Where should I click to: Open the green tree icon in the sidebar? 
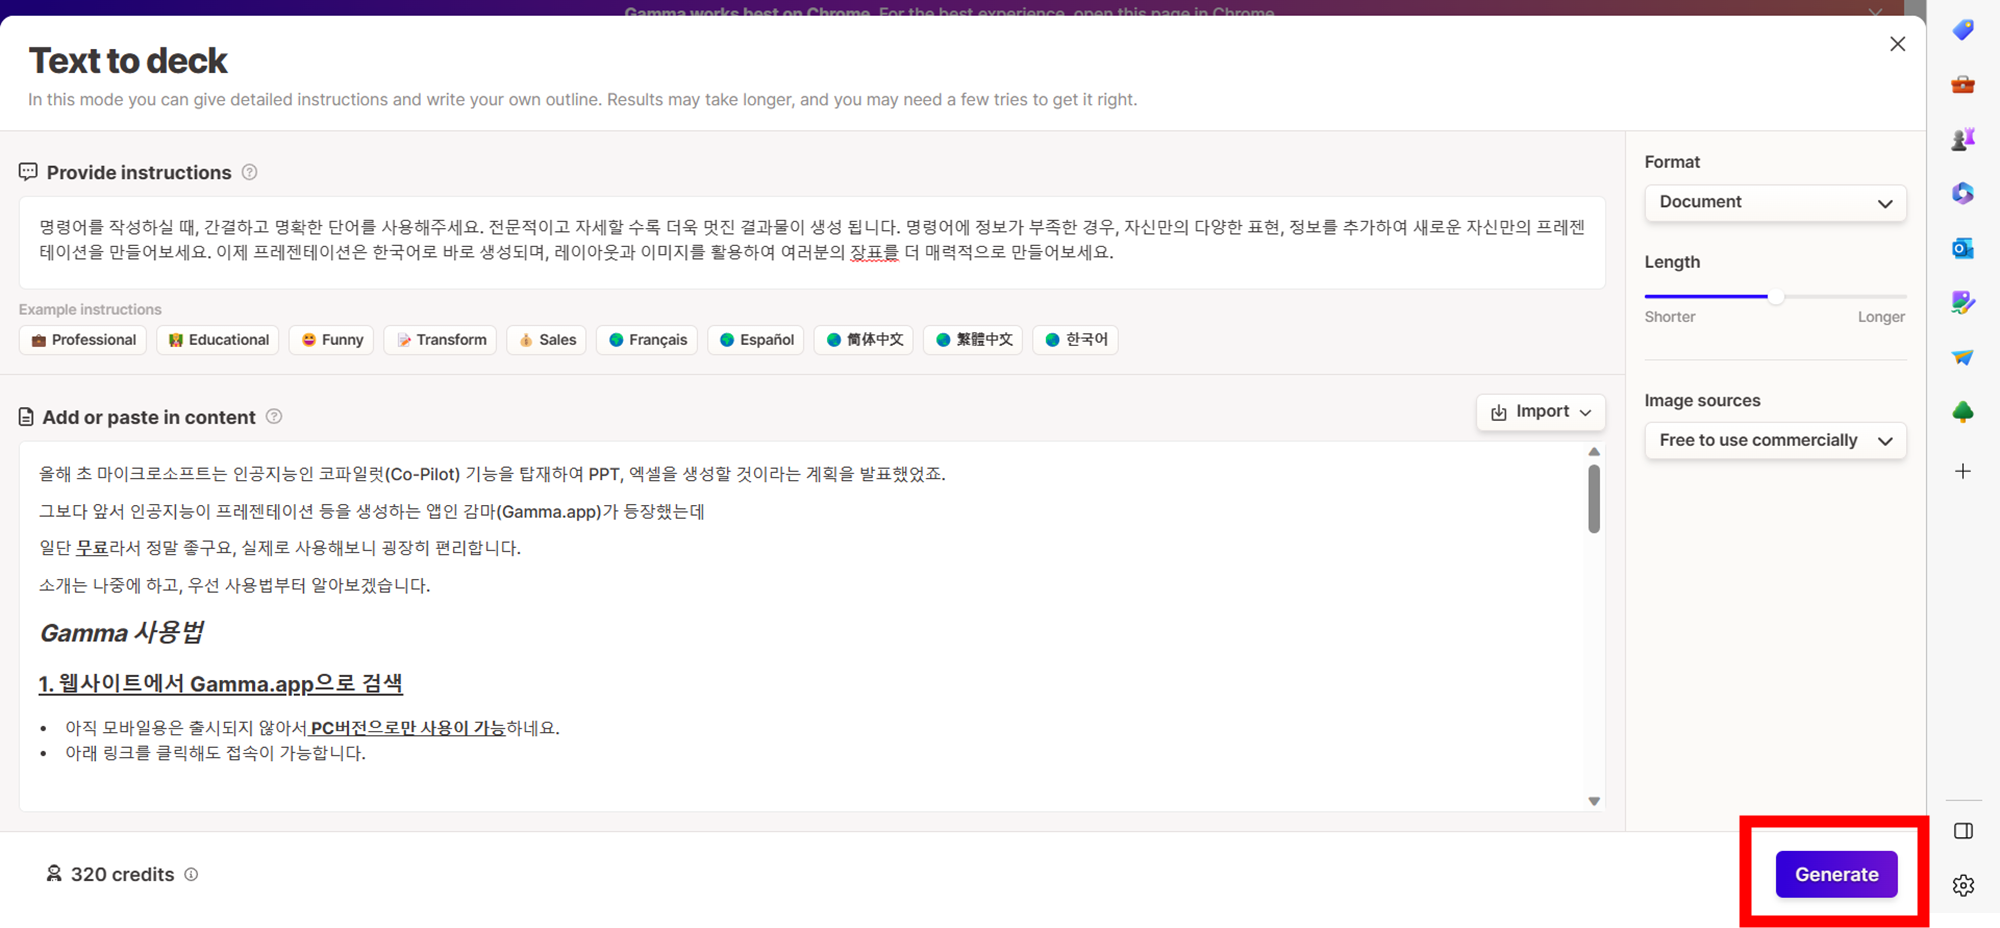pos(1963,411)
